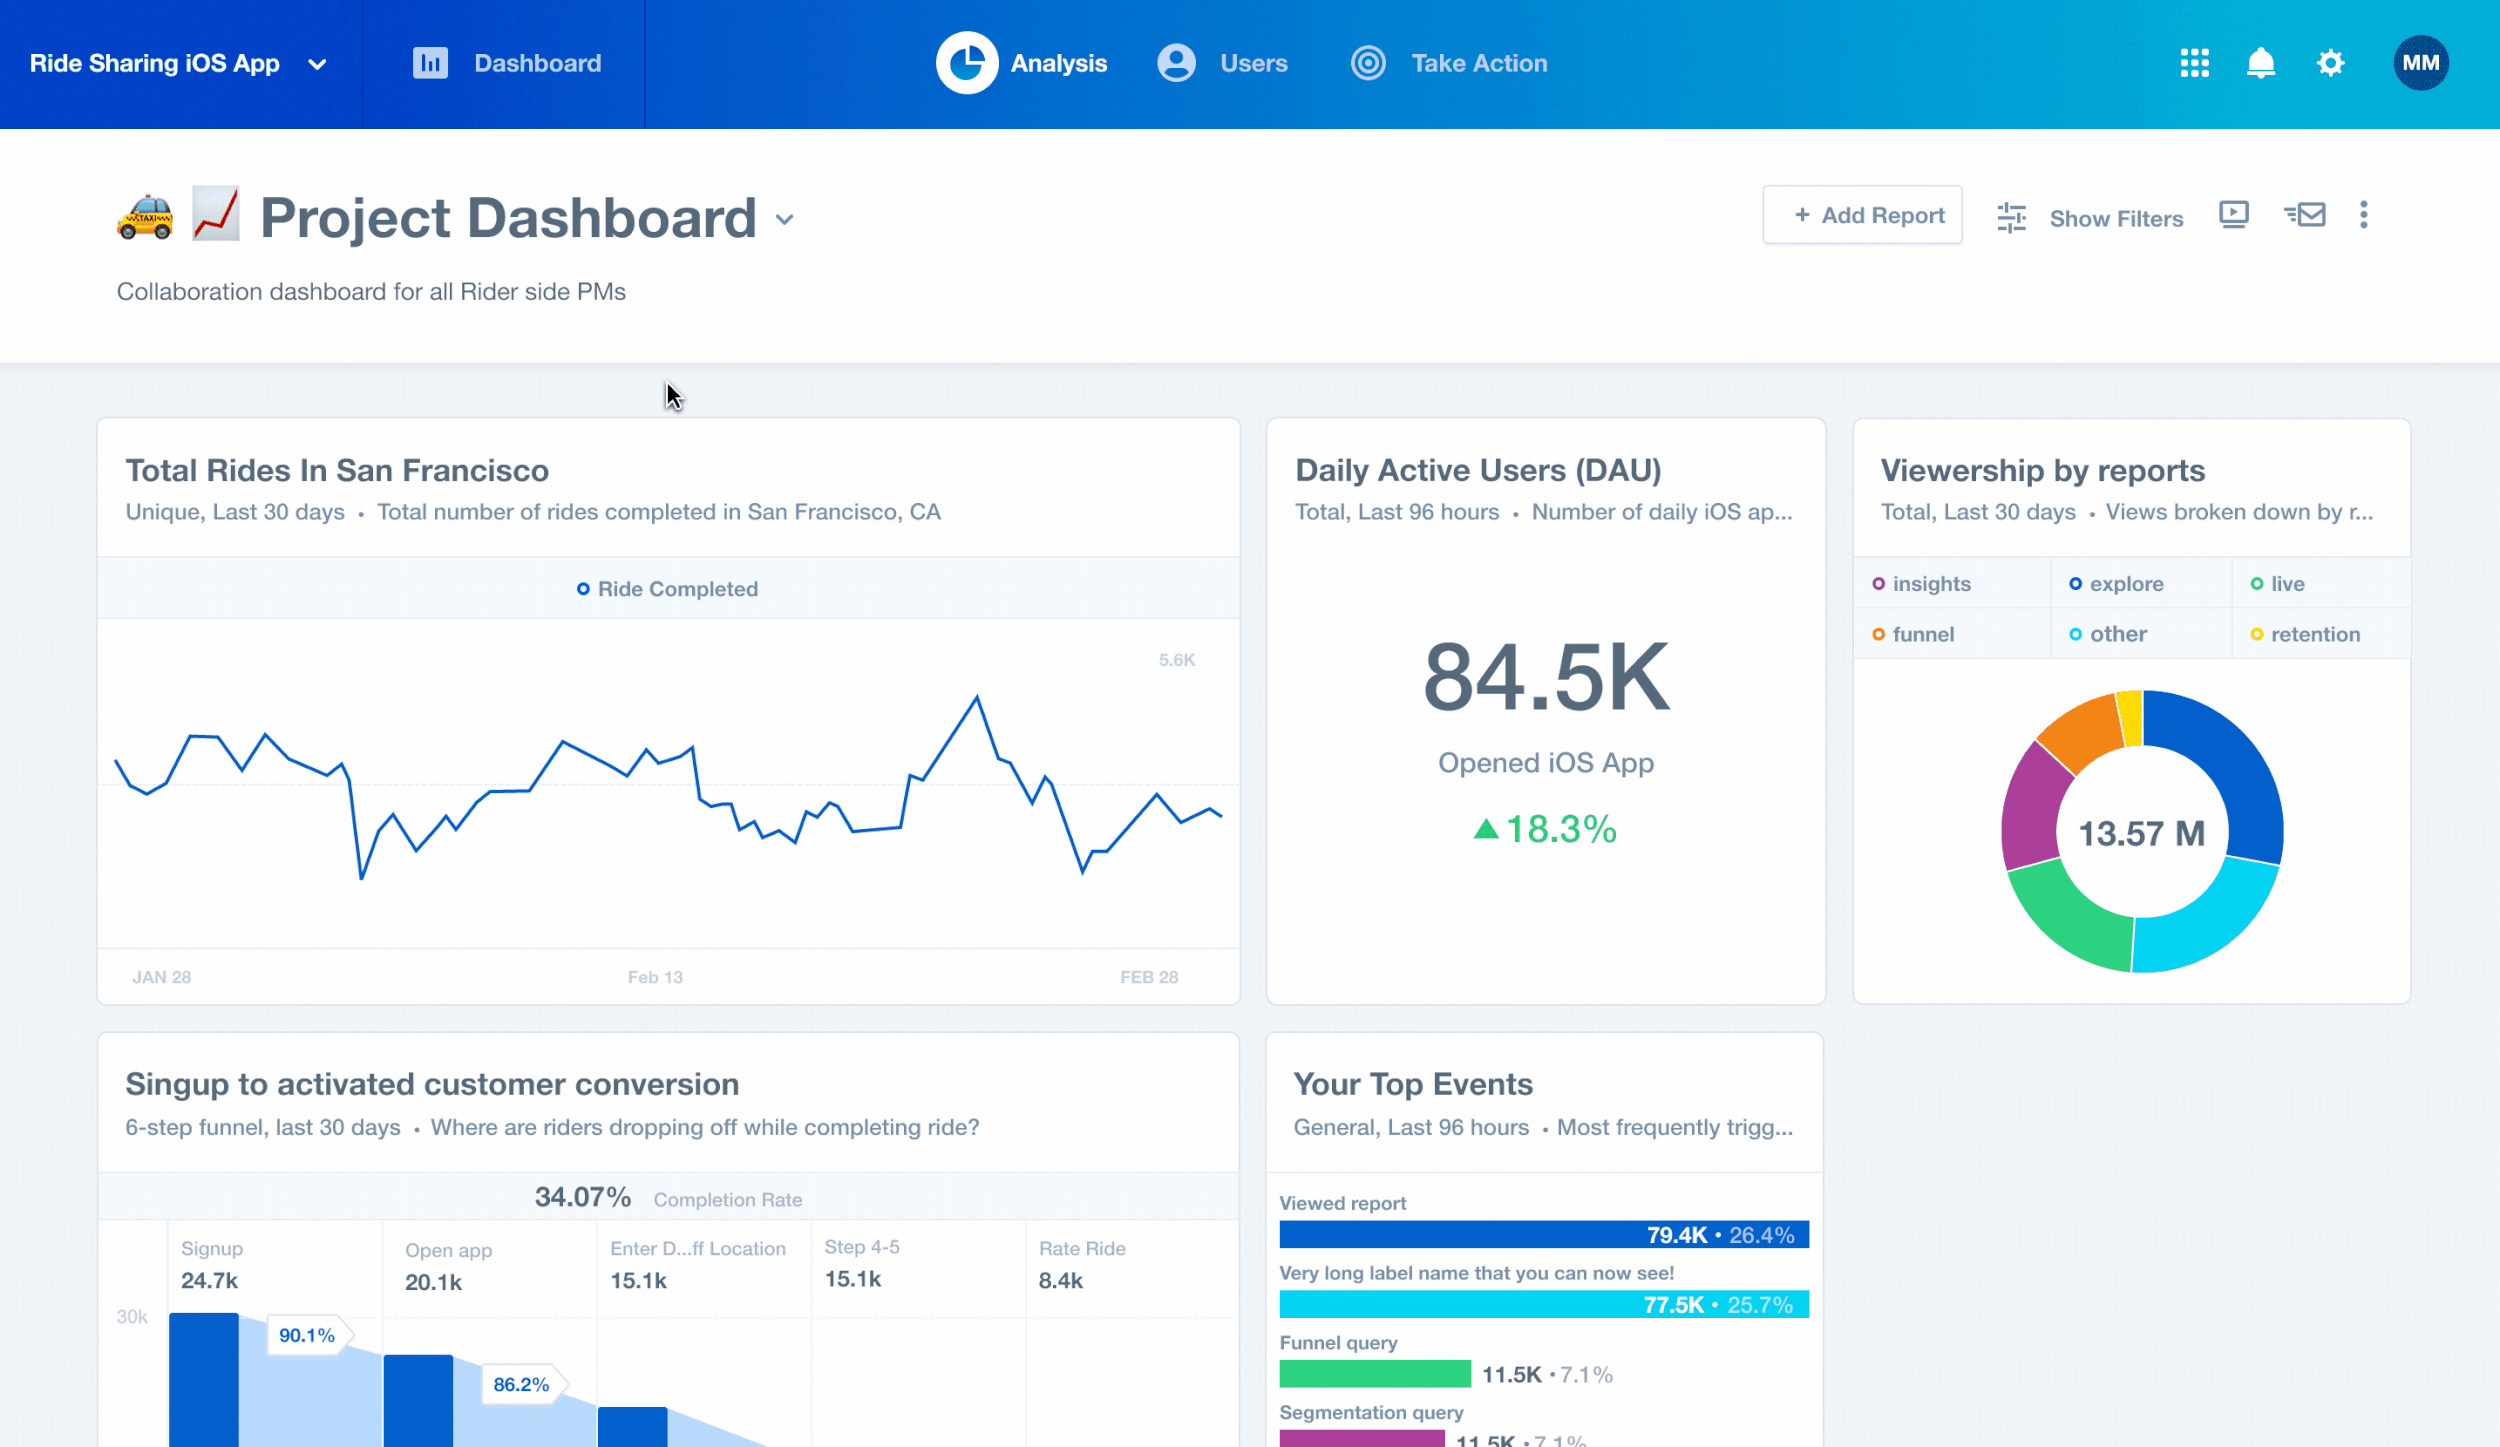Viewport: 2500px width, 1447px height.
Task: Open the settings gear
Action: pyautogui.click(x=2330, y=63)
